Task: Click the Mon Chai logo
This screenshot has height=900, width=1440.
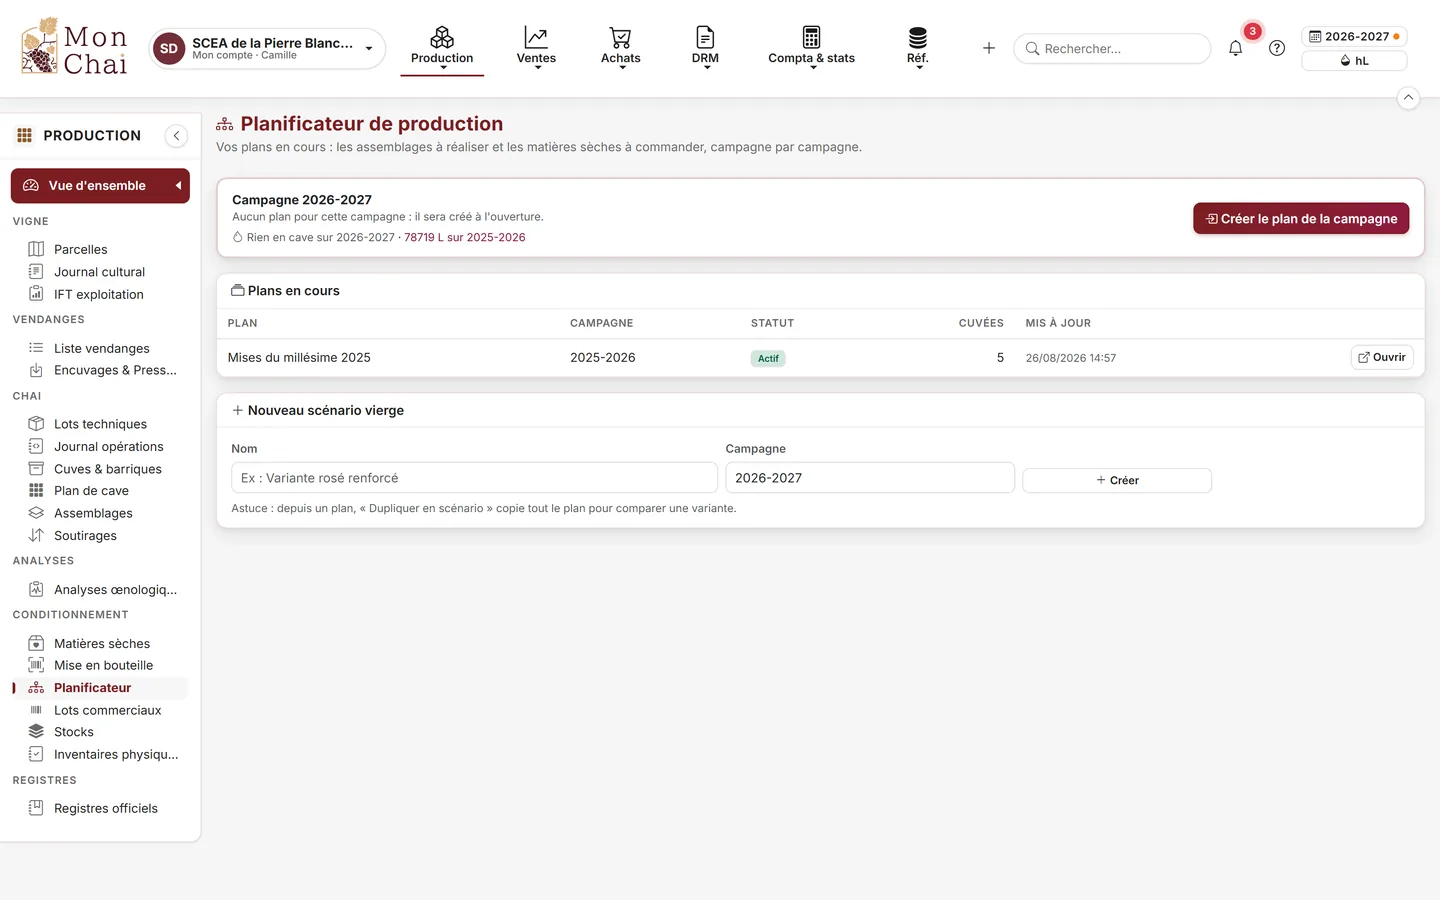Action: point(75,47)
